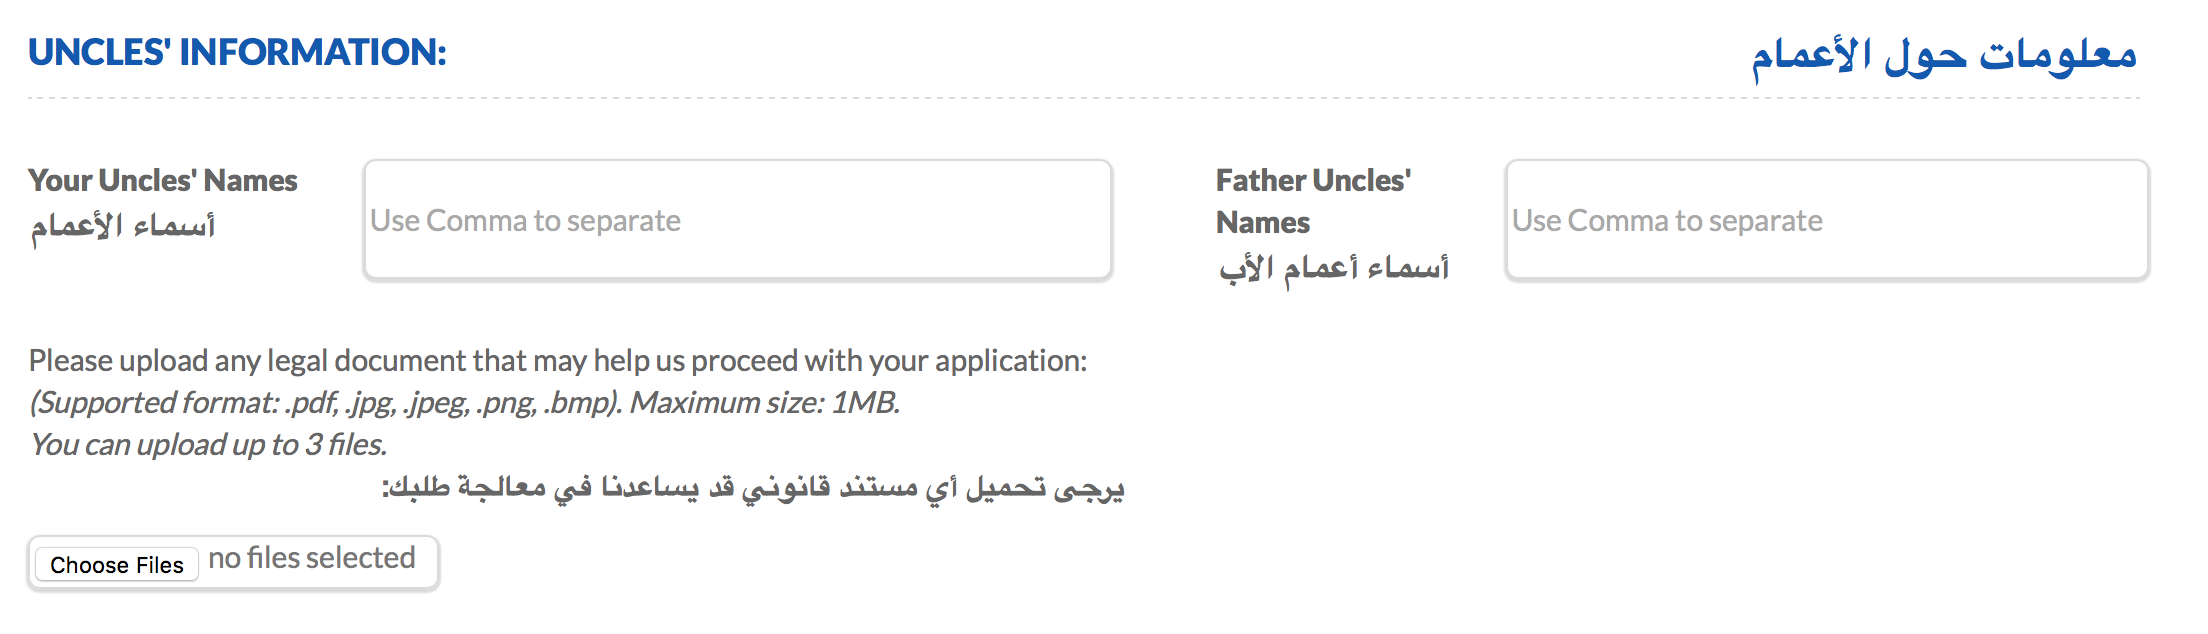Click the Arabic label أسماء أعمام الأب
This screenshot has width=2208, height=634.
[x=1333, y=268]
